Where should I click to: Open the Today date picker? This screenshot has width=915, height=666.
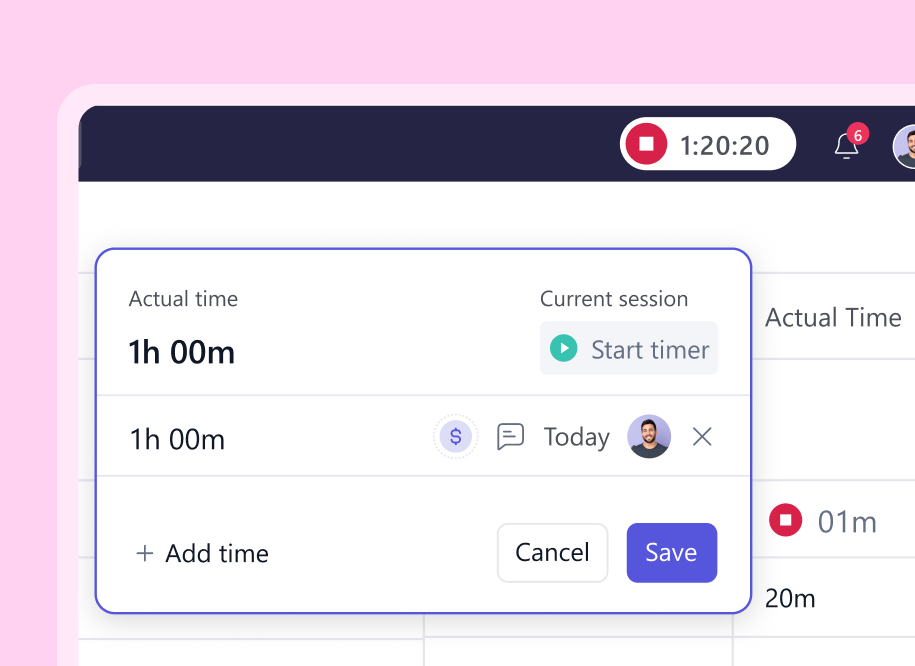tap(576, 437)
